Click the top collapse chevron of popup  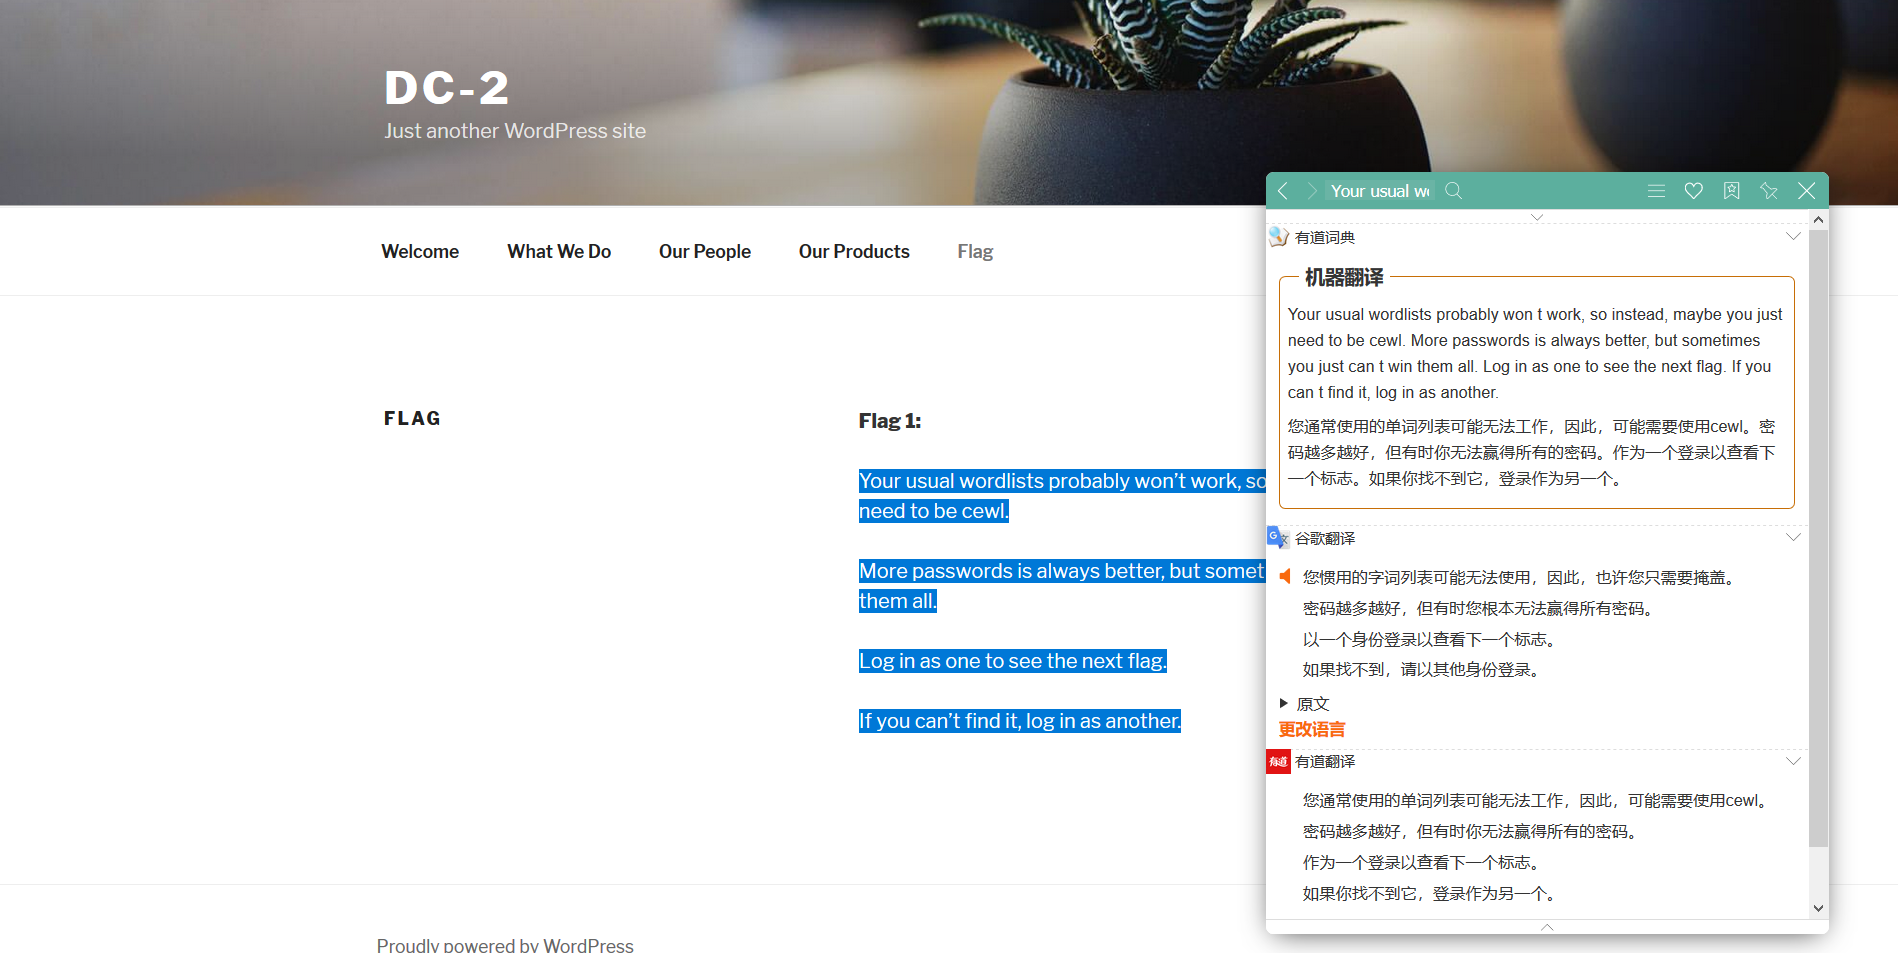coord(1537,217)
